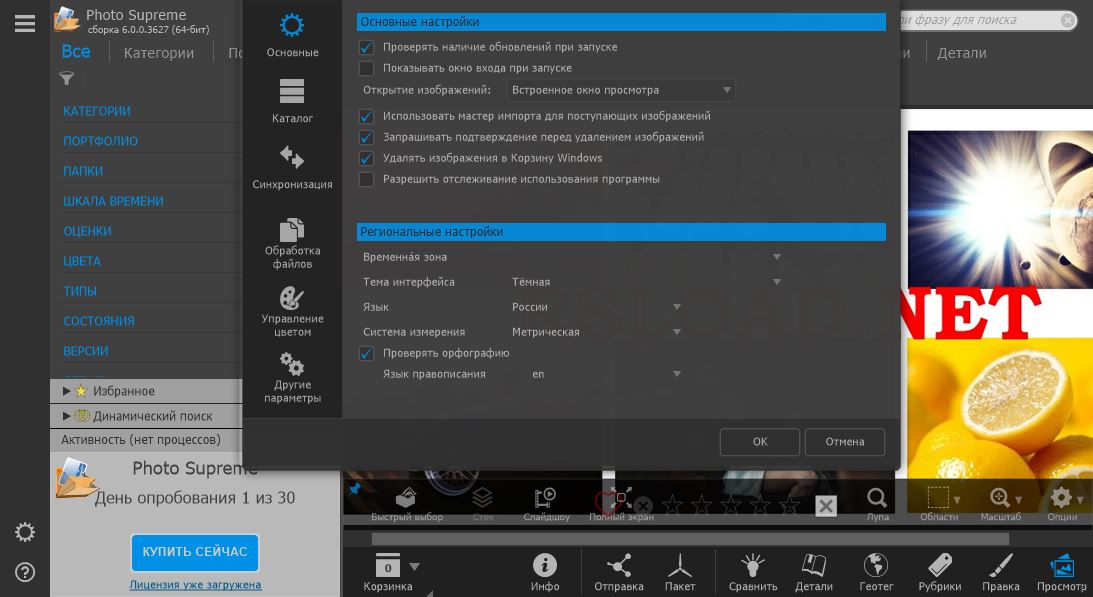Click the horizontal scrollbar below the viewer
1093x597 pixels.
point(690,539)
